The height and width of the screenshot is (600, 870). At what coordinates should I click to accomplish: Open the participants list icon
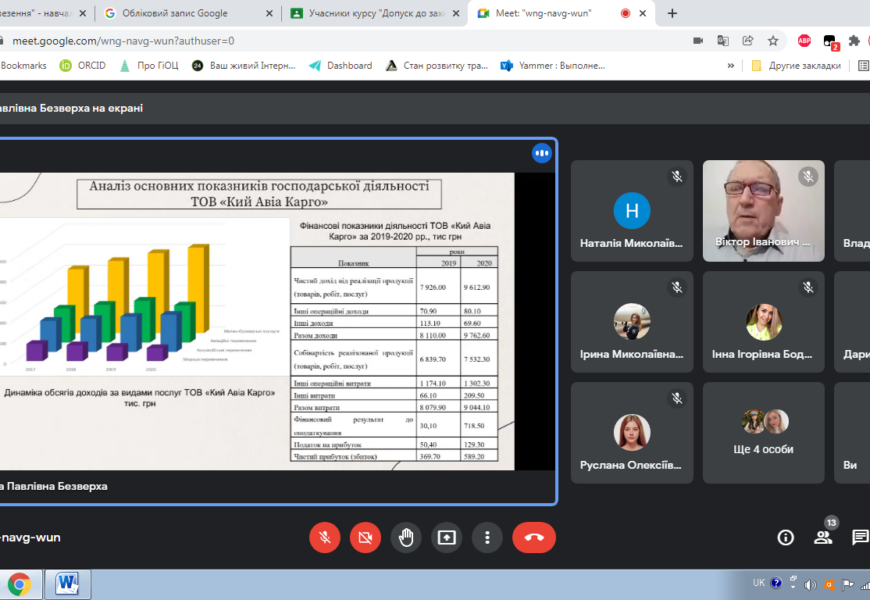[x=822, y=537]
